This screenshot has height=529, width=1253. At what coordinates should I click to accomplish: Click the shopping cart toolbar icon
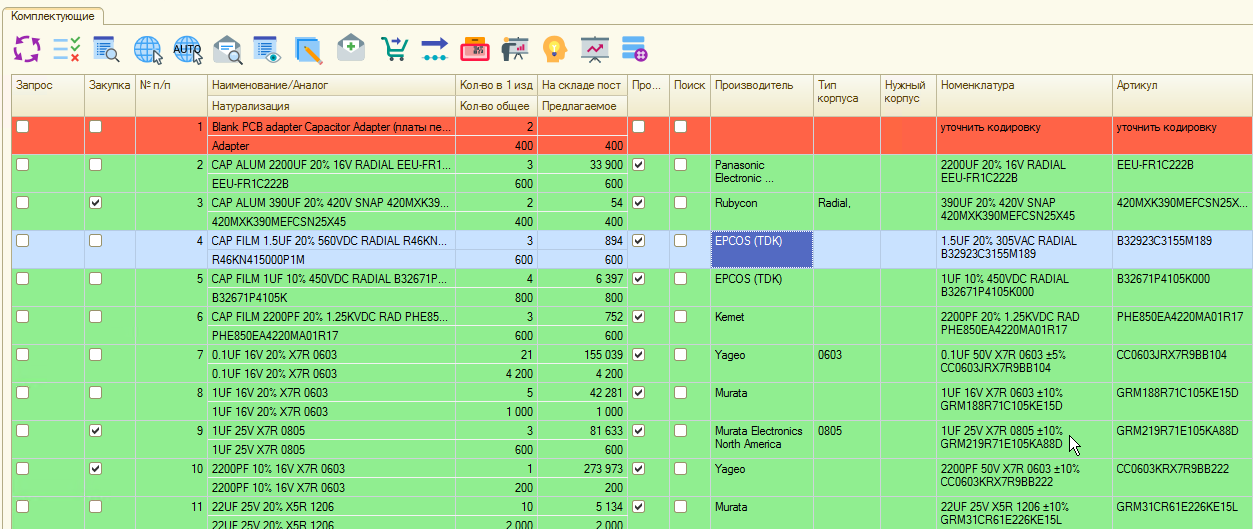(x=395, y=48)
